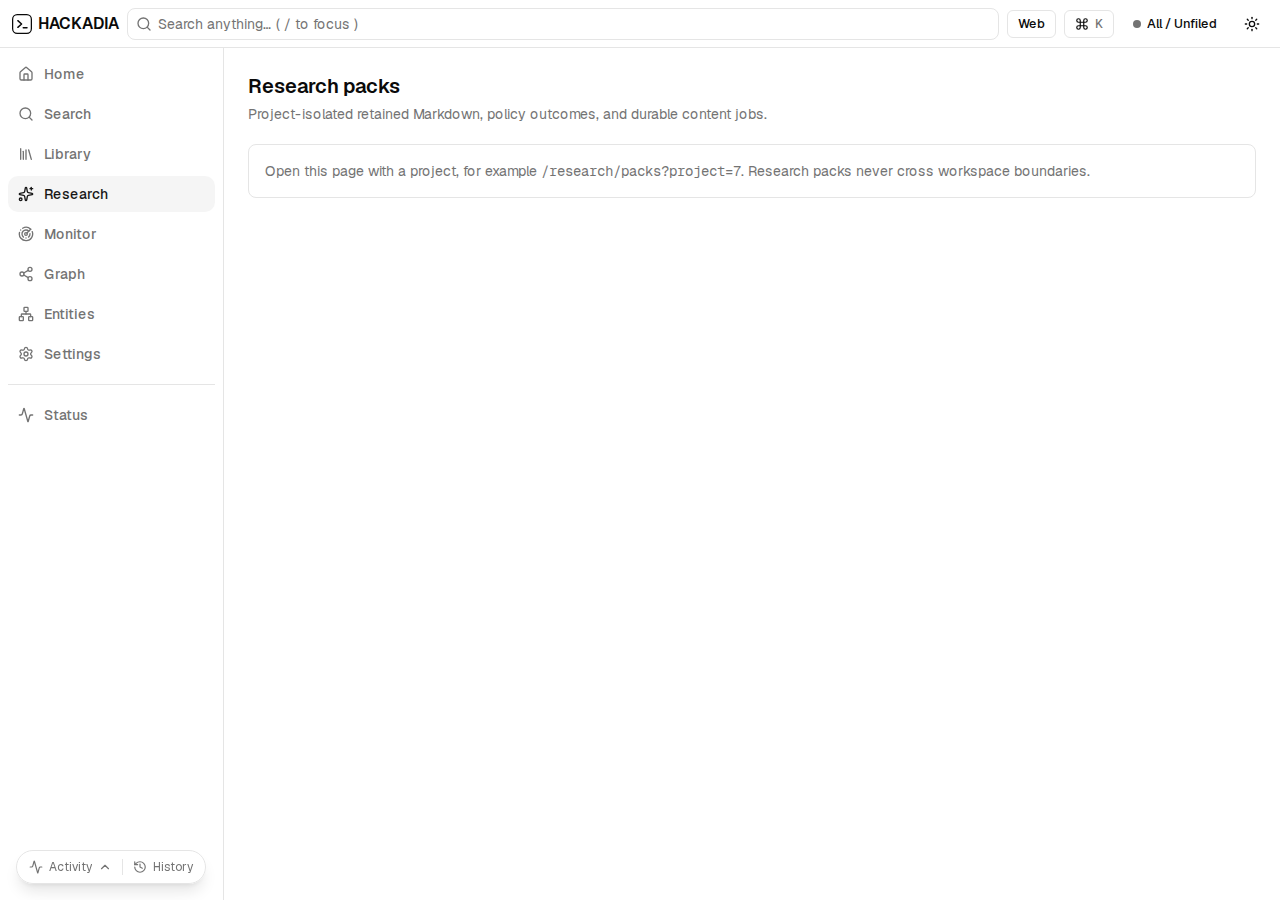Click the Entities hierarchy icon

pos(26,314)
